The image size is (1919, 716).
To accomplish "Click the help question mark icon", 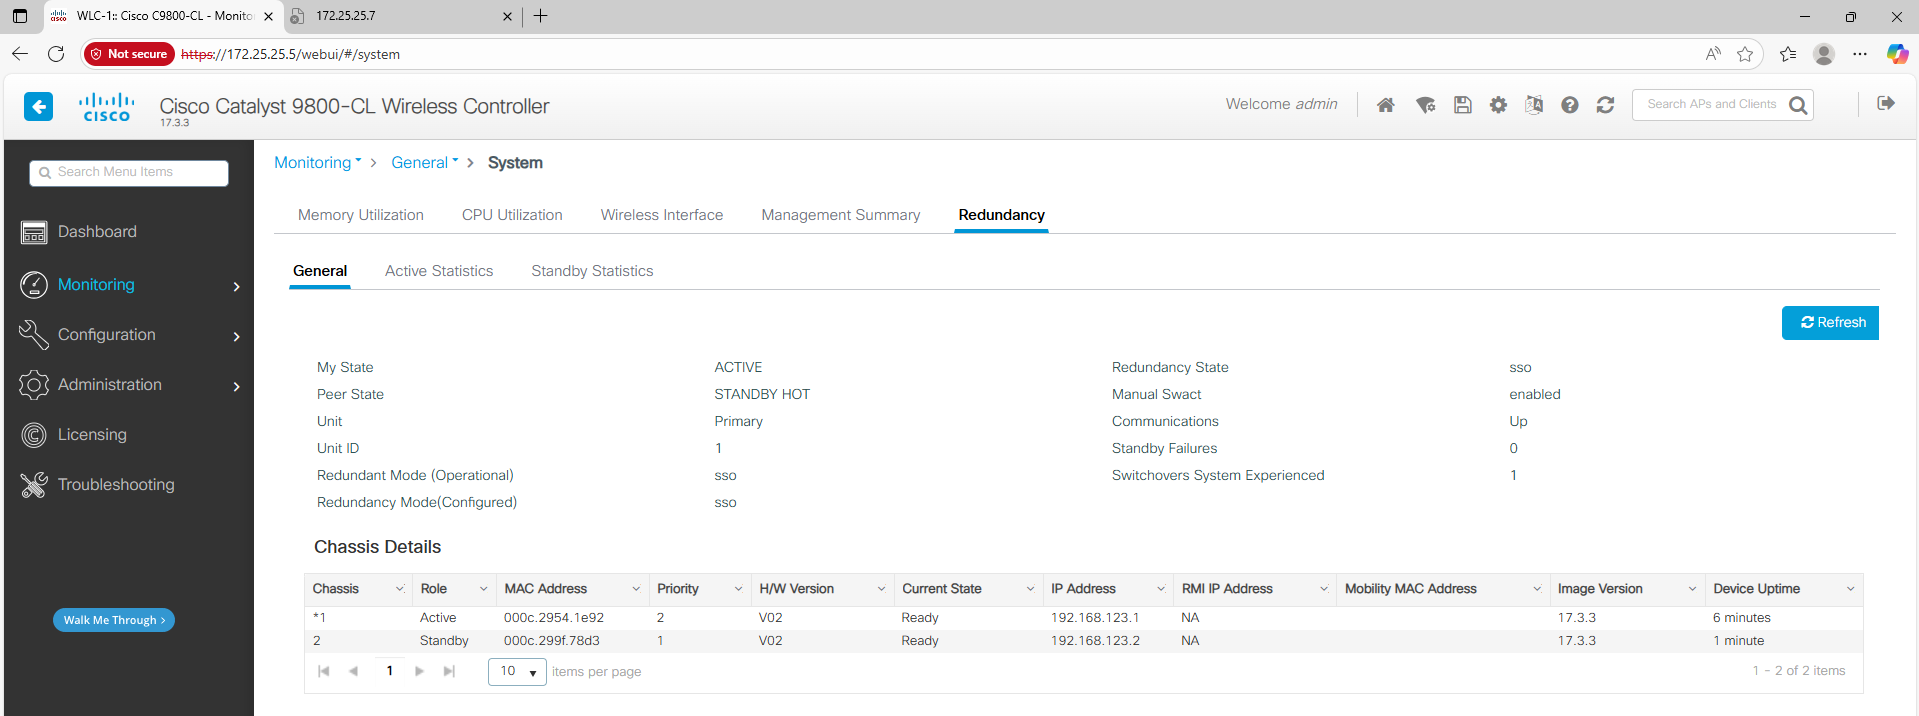I will tap(1569, 105).
